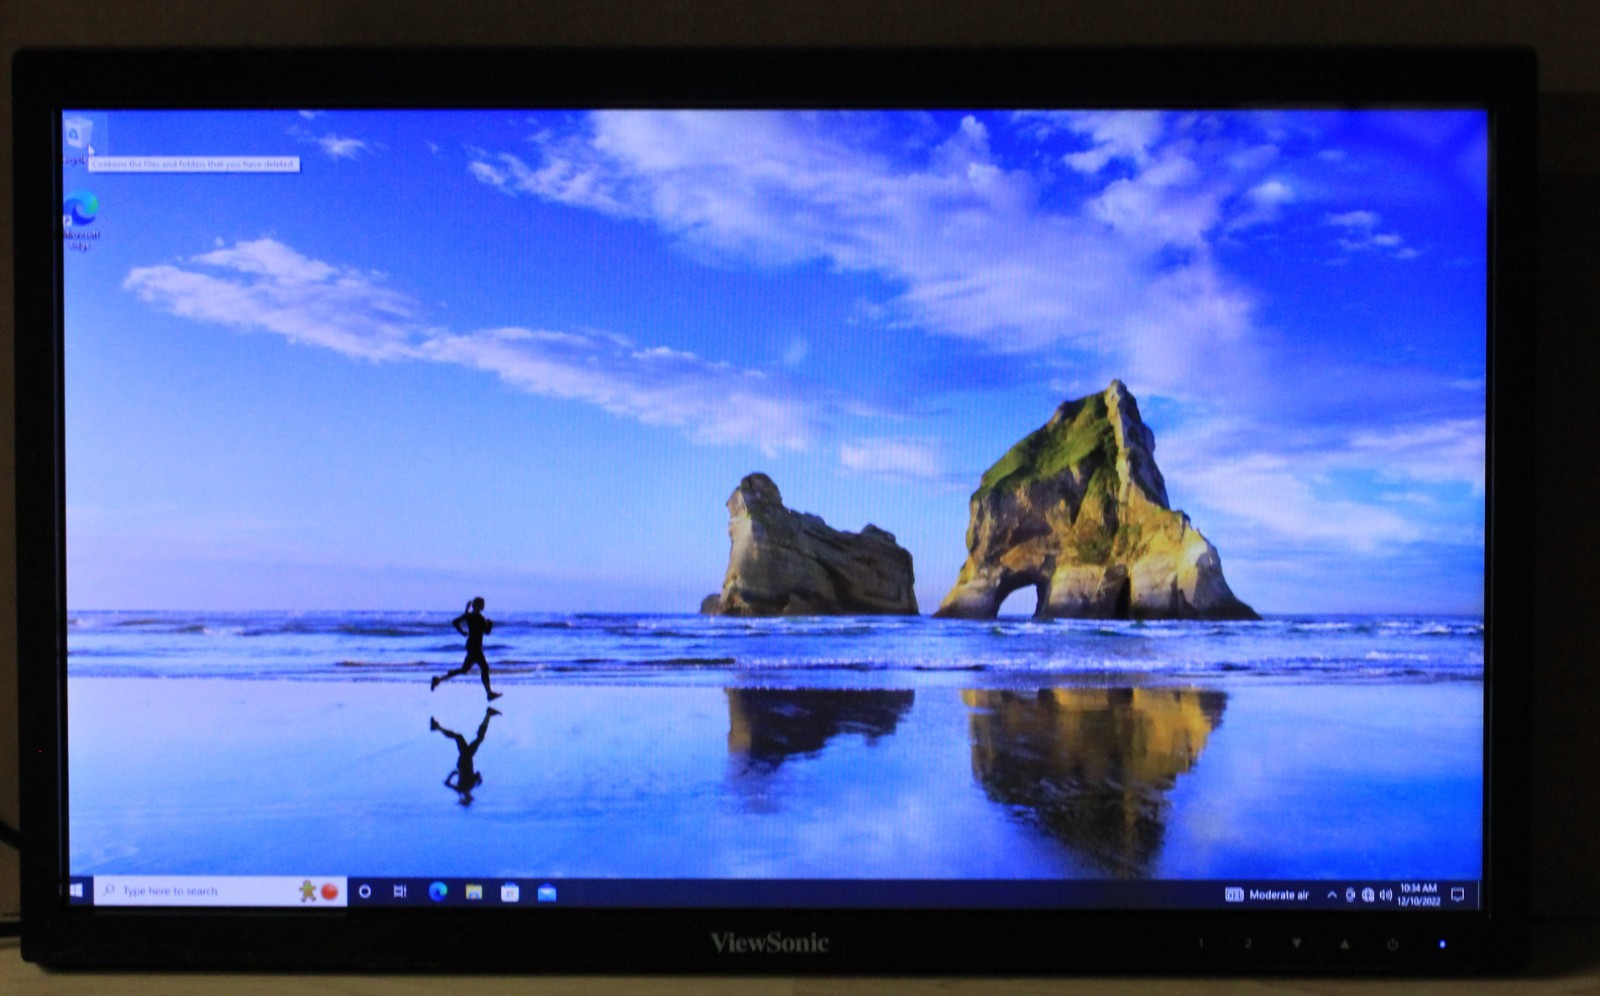Open Microsoft Store from the taskbar
The image size is (1600, 996).
[x=510, y=892]
